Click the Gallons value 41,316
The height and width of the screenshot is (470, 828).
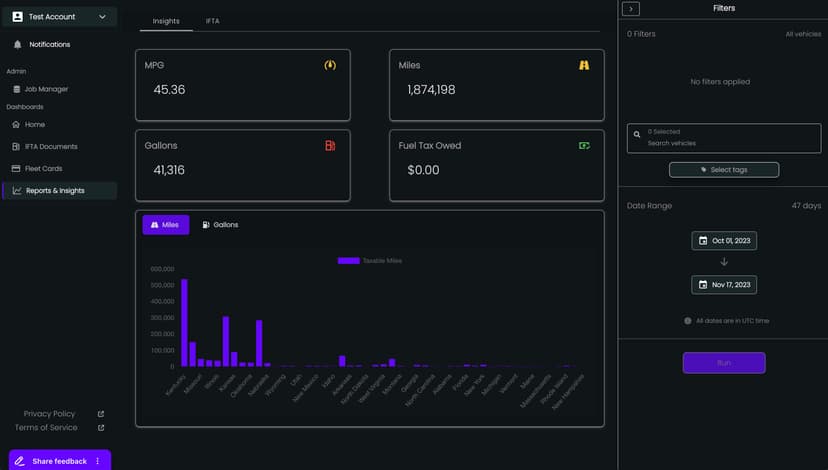[169, 170]
